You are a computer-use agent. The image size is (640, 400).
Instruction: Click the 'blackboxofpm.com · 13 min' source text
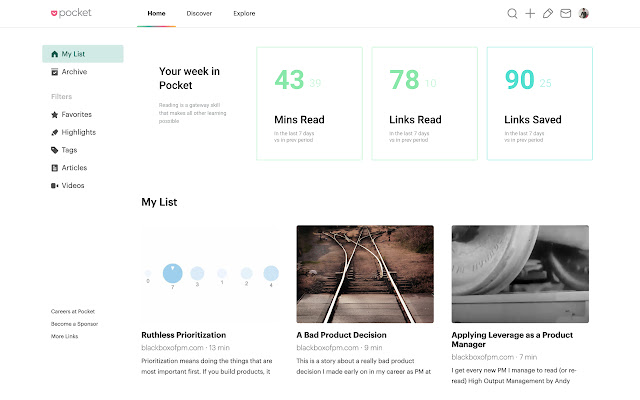(x=185, y=348)
